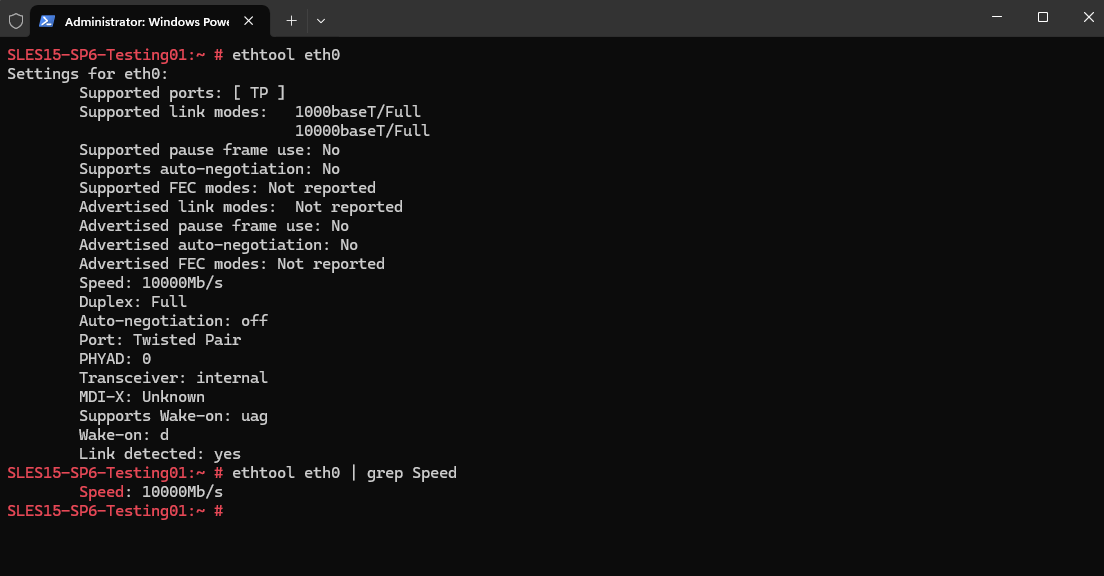Click the "Settings for eth0:" line
This screenshot has width=1104, height=576.
(x=88, y=74)
